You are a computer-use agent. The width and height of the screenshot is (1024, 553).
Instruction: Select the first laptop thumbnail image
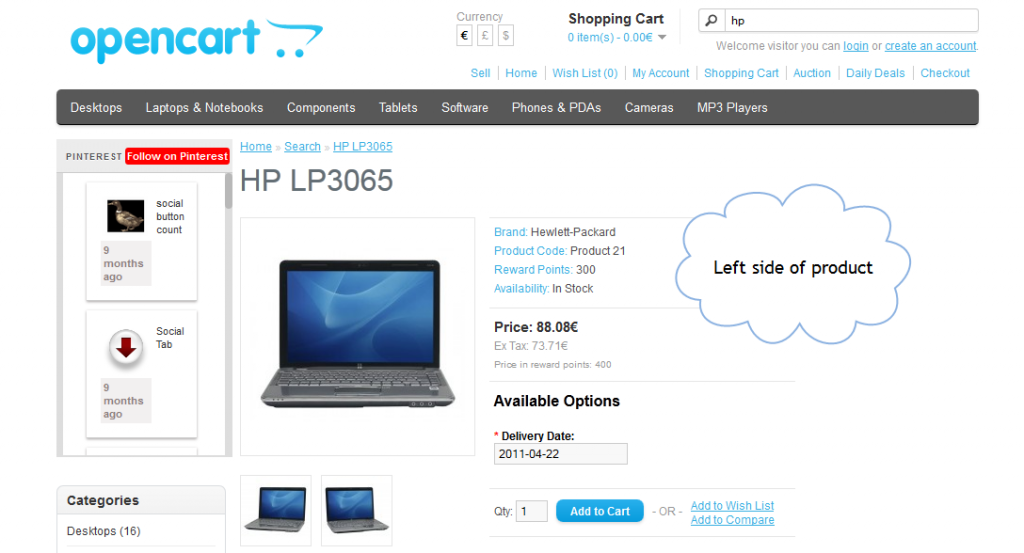[x=276, y=511]
